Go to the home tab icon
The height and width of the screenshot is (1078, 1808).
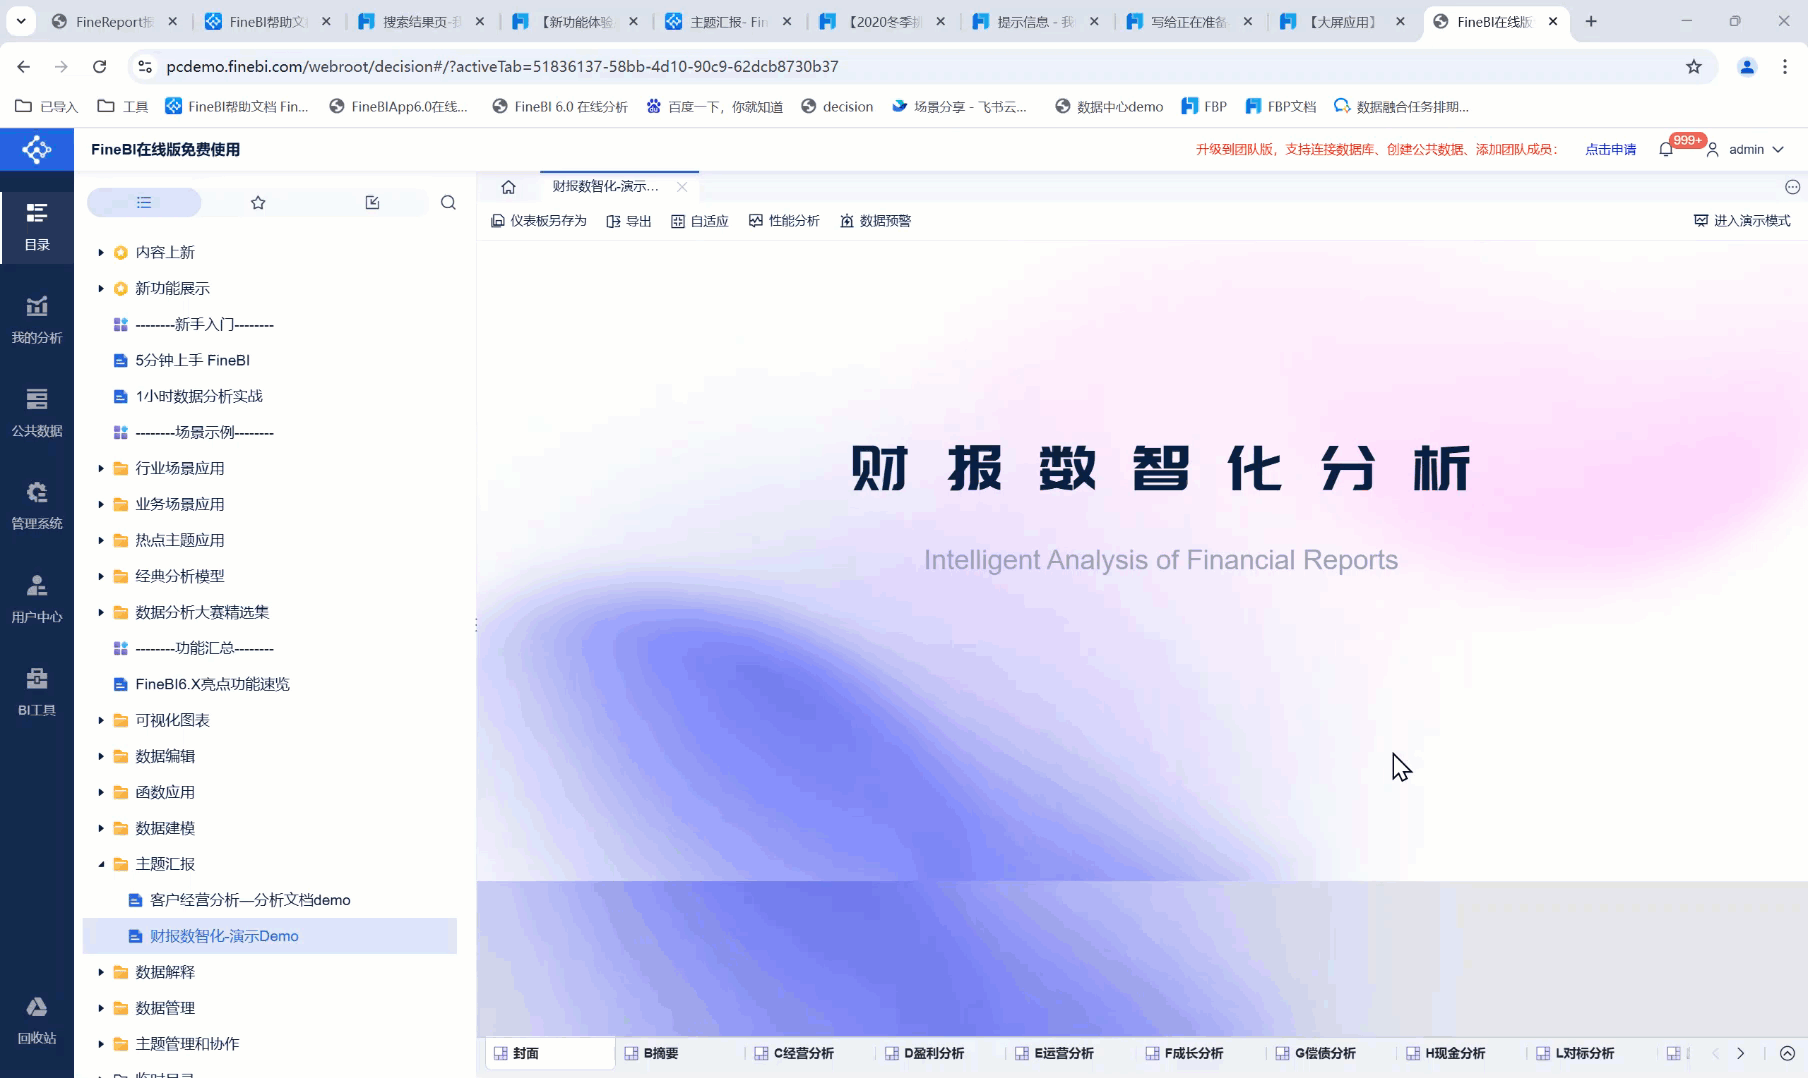508,187
